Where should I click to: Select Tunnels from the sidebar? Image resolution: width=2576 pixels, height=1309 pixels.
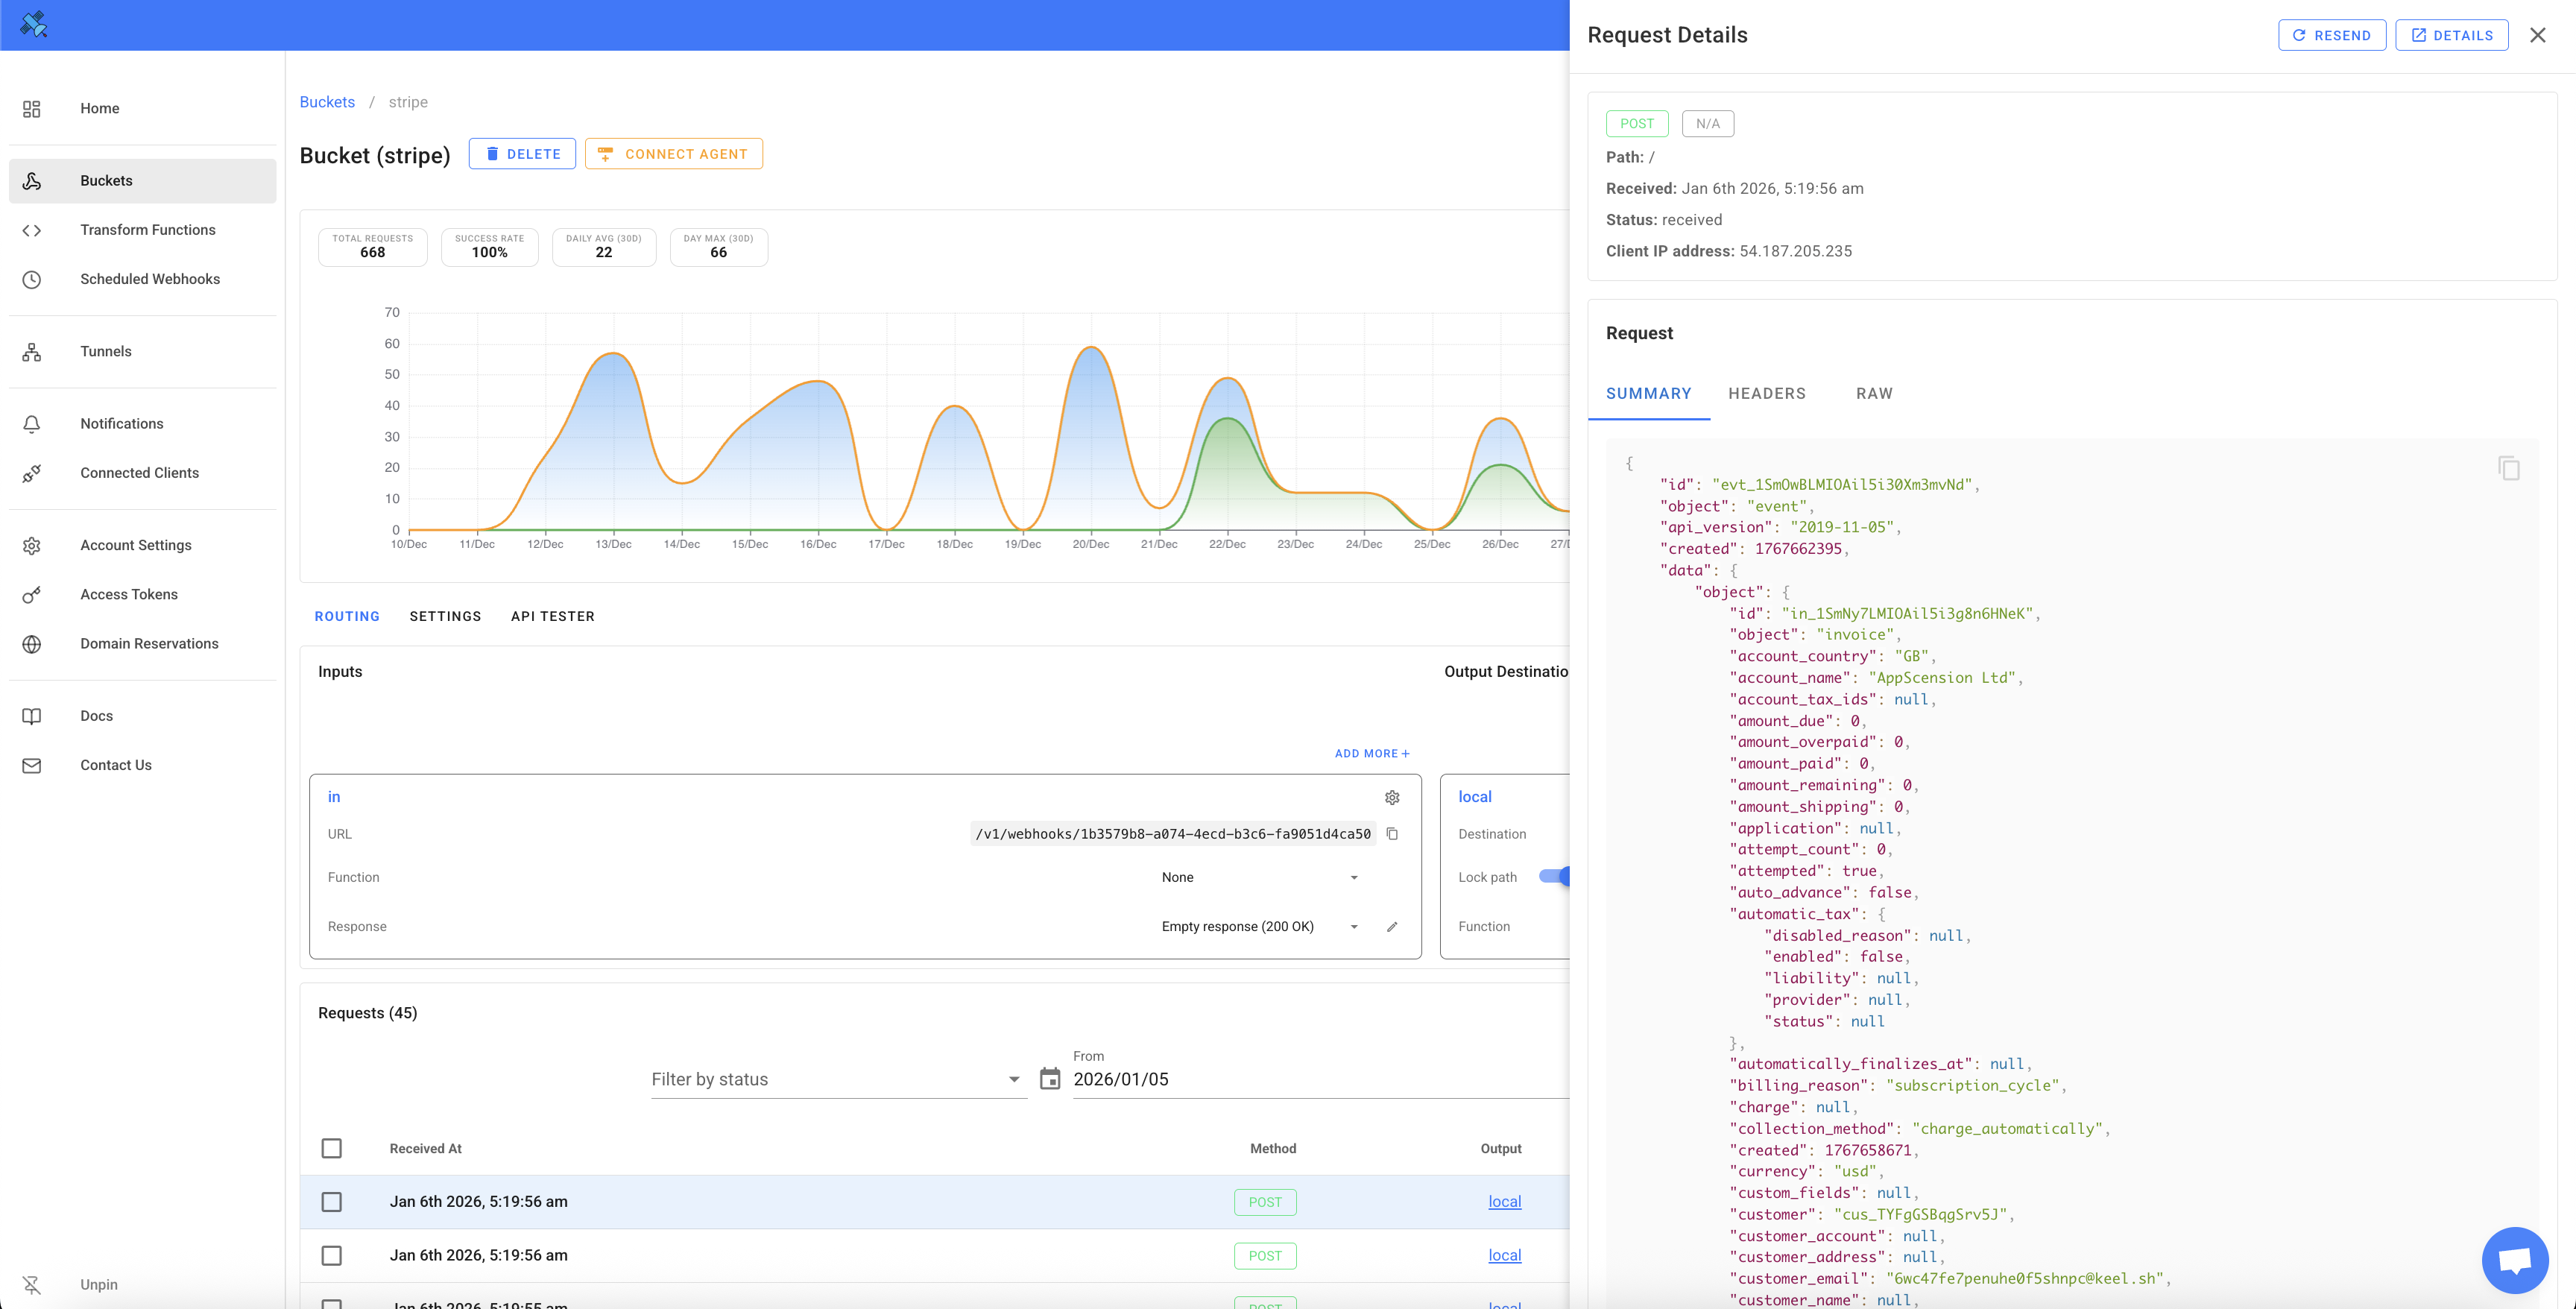tap(106, 351)
